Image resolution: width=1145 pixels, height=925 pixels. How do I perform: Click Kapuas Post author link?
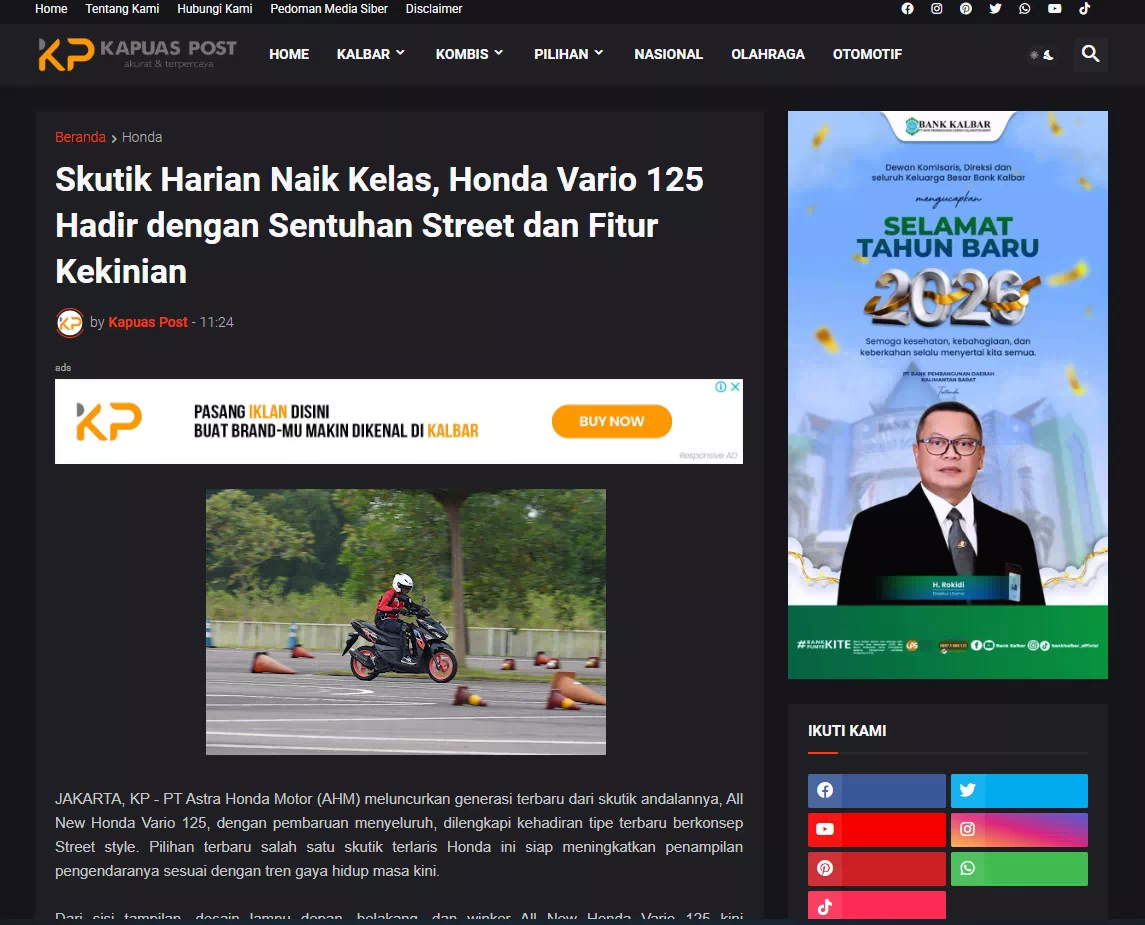(148, 322)
